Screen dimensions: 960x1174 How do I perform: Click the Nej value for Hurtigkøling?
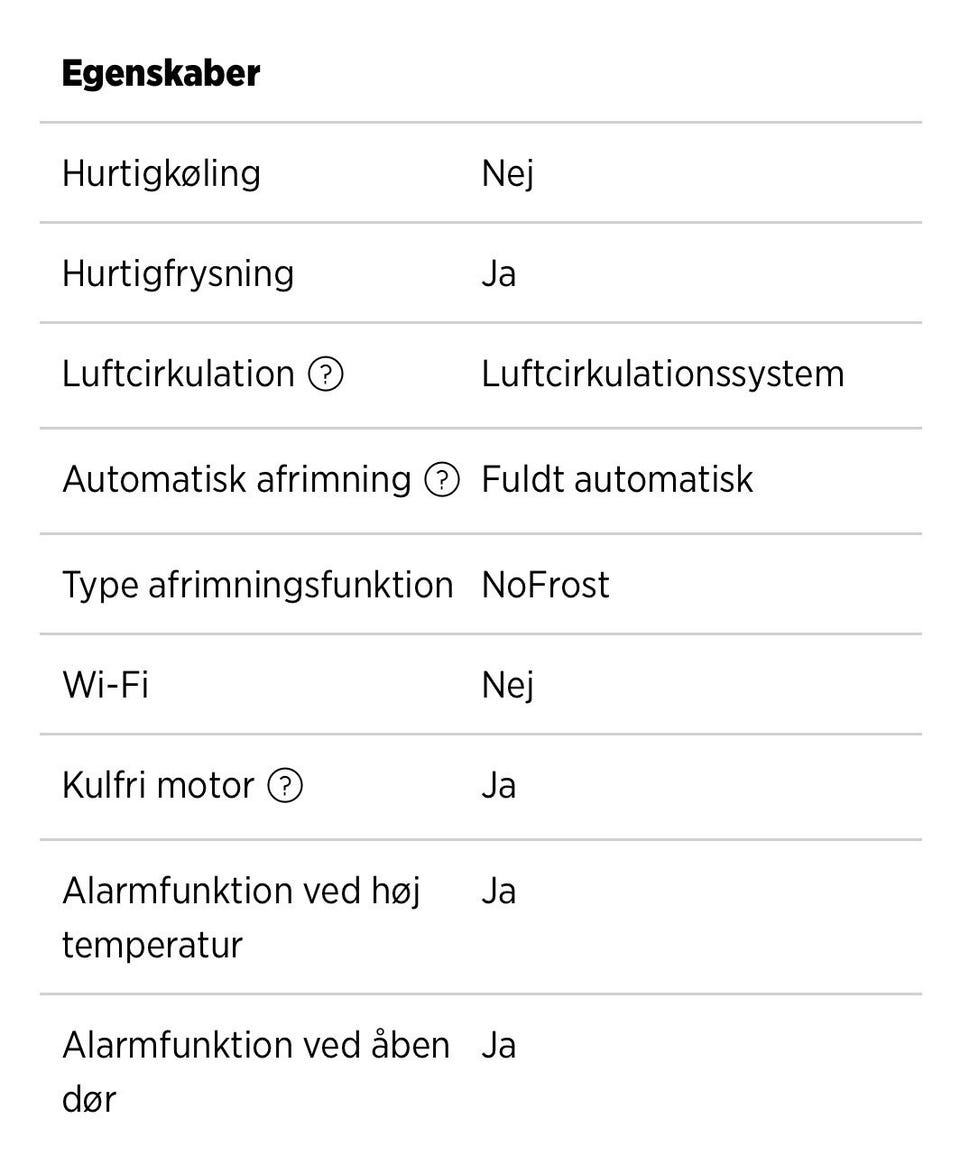coord(508,174)
